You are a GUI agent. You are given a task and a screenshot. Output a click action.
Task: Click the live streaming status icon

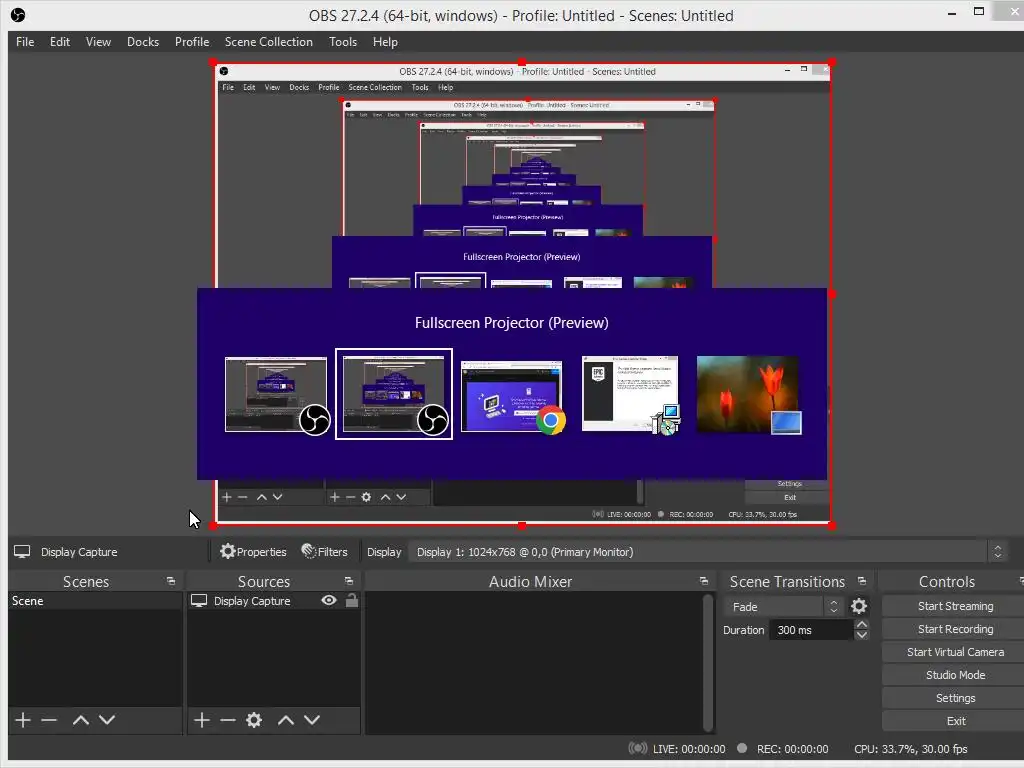tap(638, 748)
